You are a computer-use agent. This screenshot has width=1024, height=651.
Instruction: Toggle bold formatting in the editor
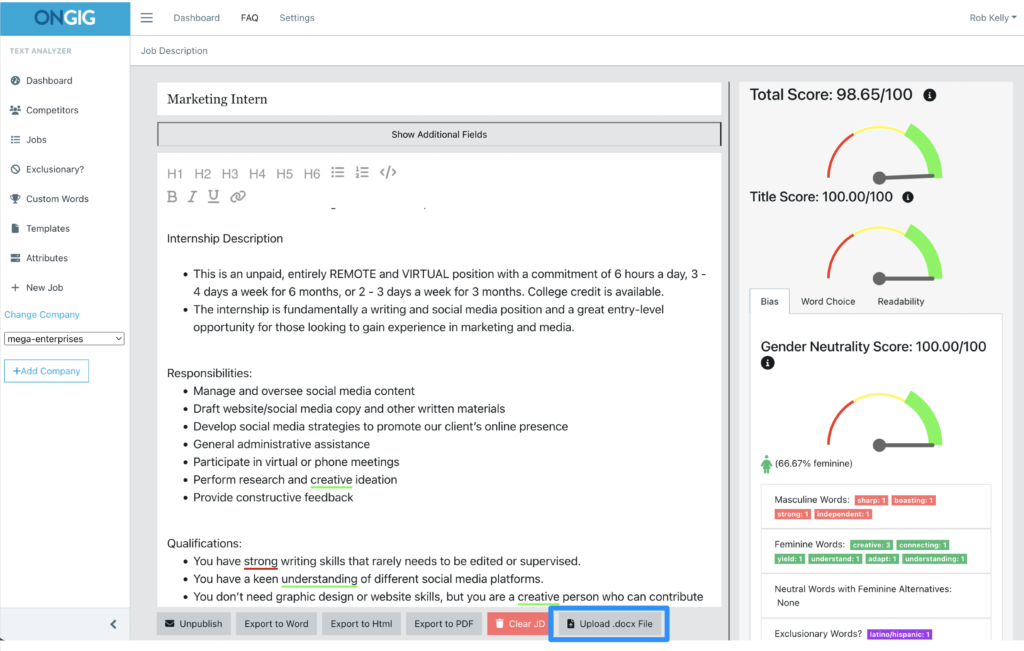pyautogui.click(x=171, y=196)
